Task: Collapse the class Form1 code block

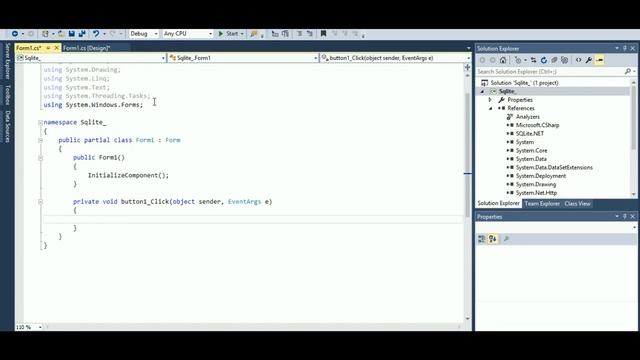Action: tap(40, 140)
